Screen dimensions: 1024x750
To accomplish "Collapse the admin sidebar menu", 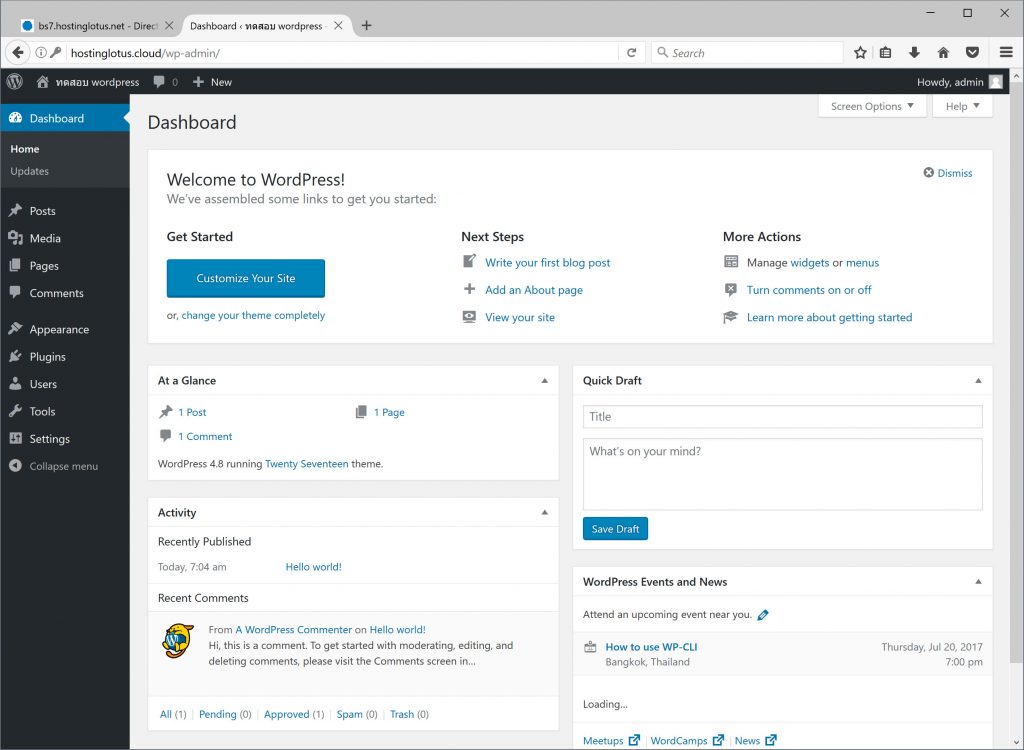I will (65, 466).
